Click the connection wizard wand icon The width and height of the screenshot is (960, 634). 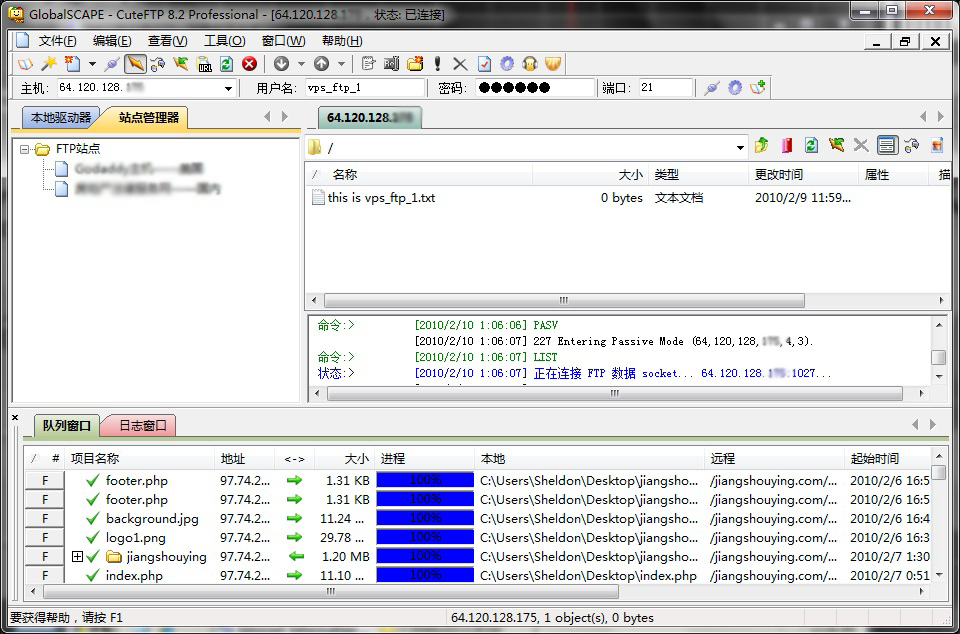pyautogui.click(x=48, y=64)
